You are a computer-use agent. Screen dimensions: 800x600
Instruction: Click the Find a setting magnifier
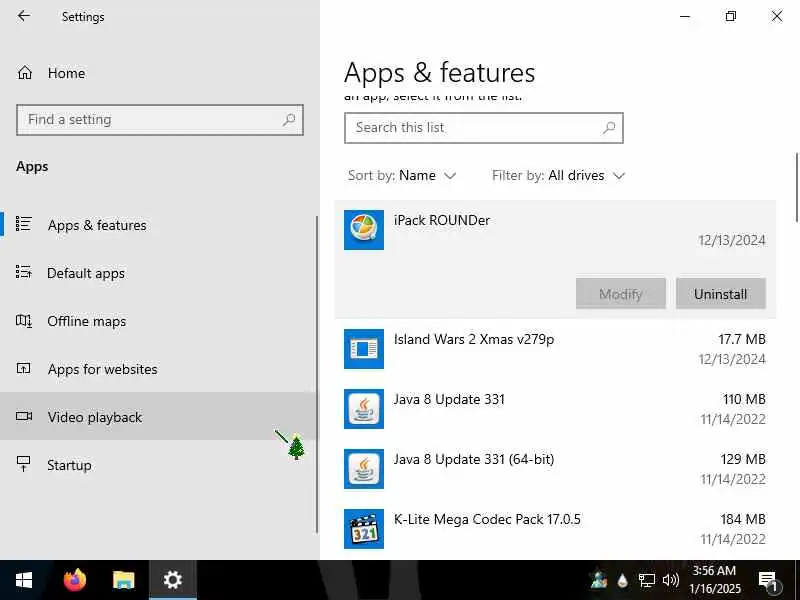coord(289,119)
